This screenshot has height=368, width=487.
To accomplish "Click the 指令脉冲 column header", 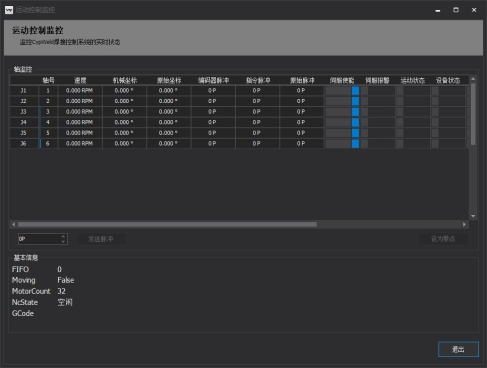I will (x=258, y=80).
